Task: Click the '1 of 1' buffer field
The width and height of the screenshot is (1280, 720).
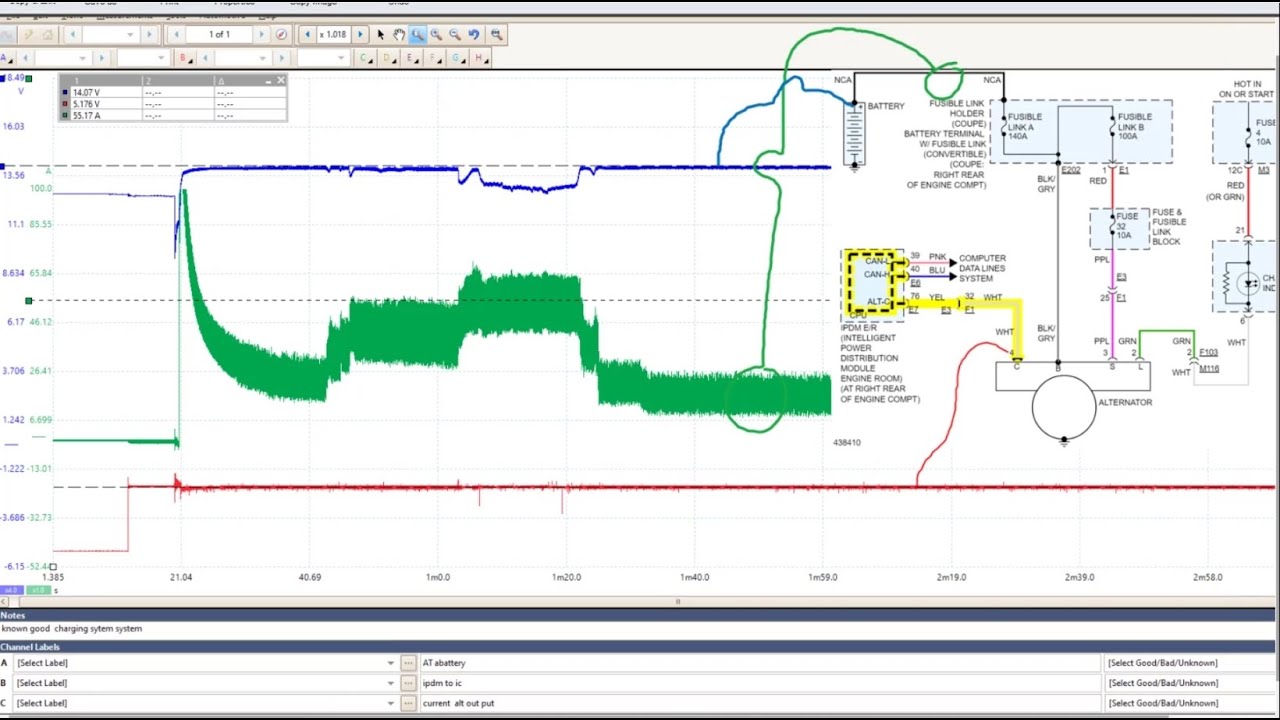Action: click(219, 34)
